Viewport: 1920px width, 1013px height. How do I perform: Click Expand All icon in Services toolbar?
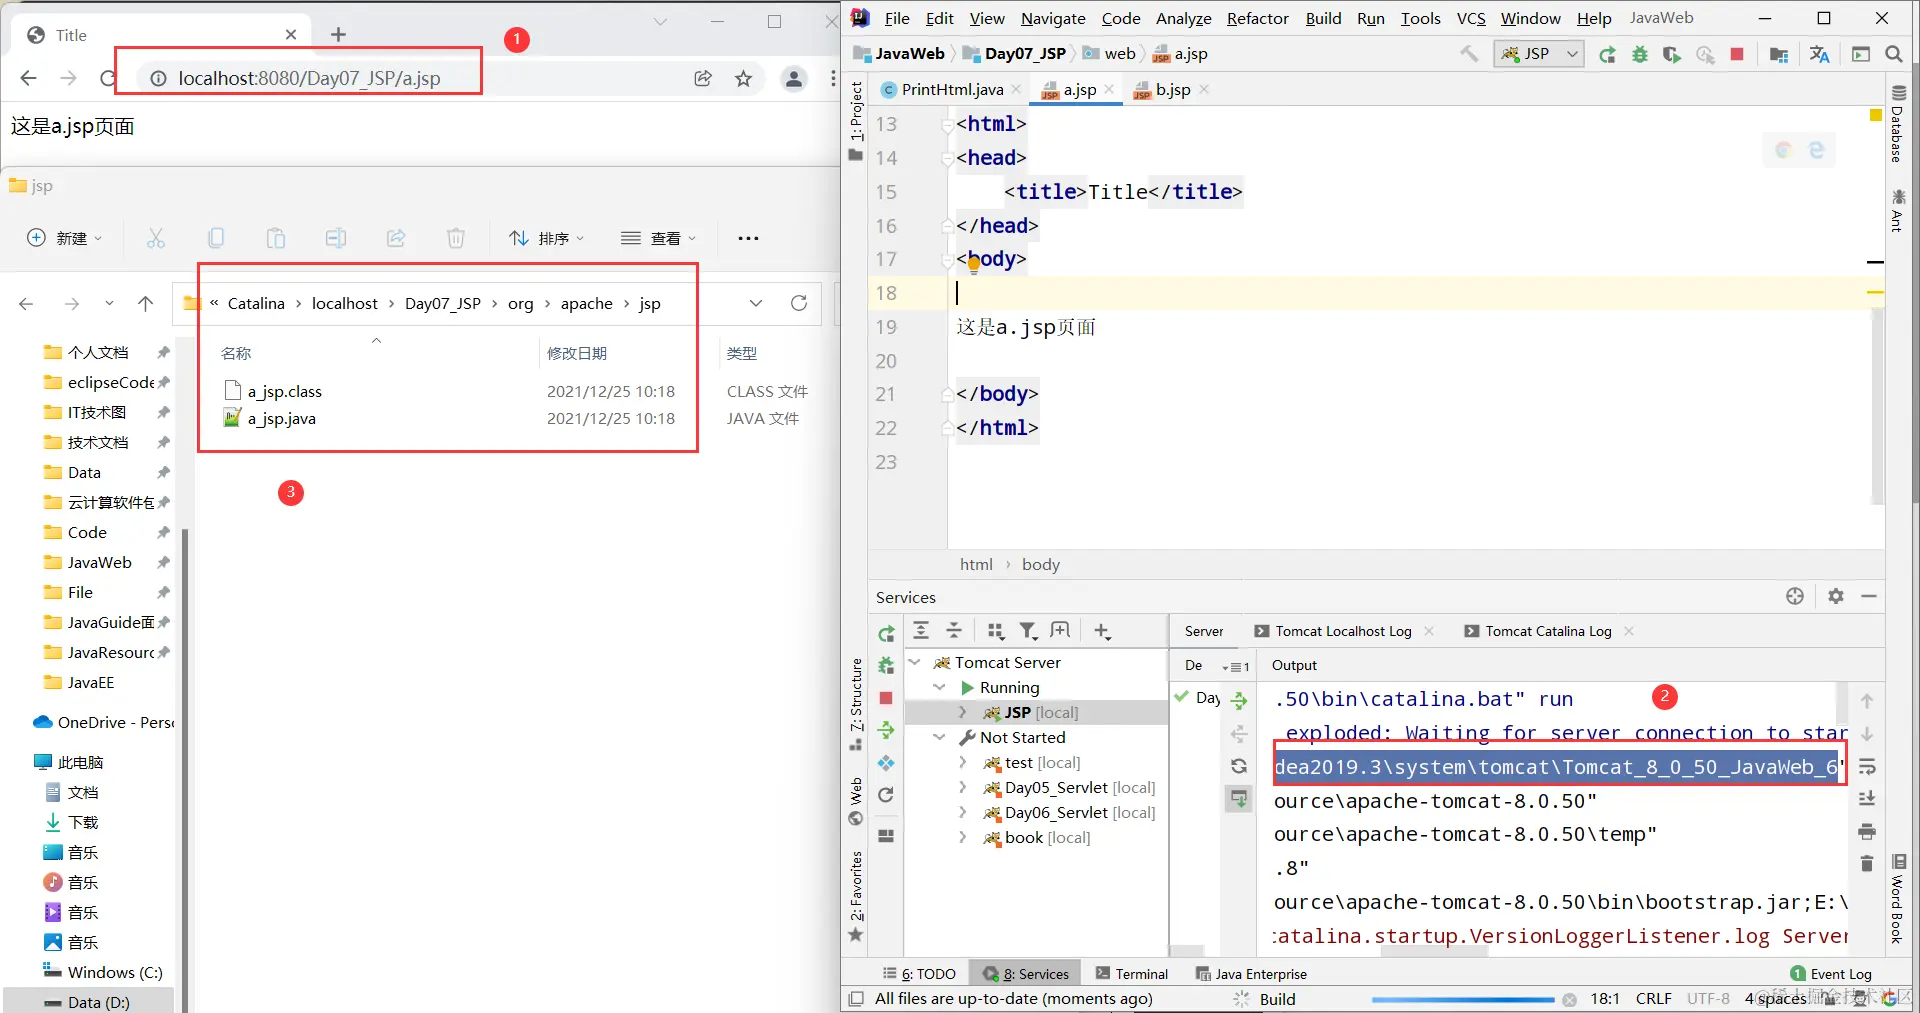(921, 630)
